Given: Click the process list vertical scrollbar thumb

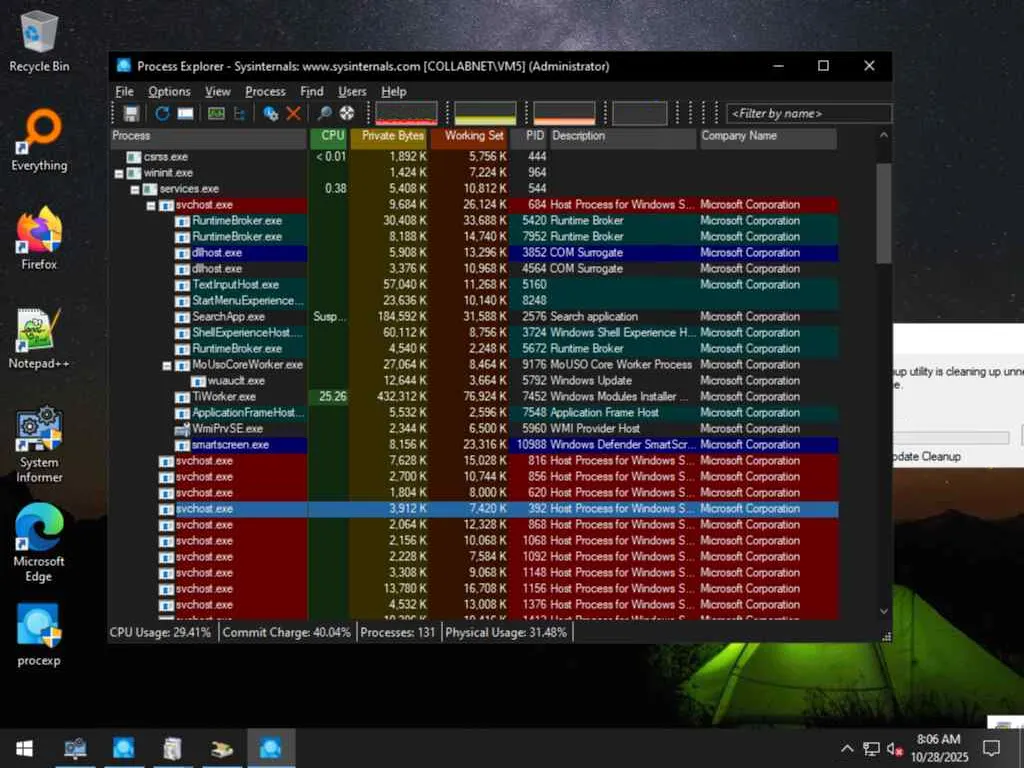Looking at the screenshot, I should [x=884, y=214].
